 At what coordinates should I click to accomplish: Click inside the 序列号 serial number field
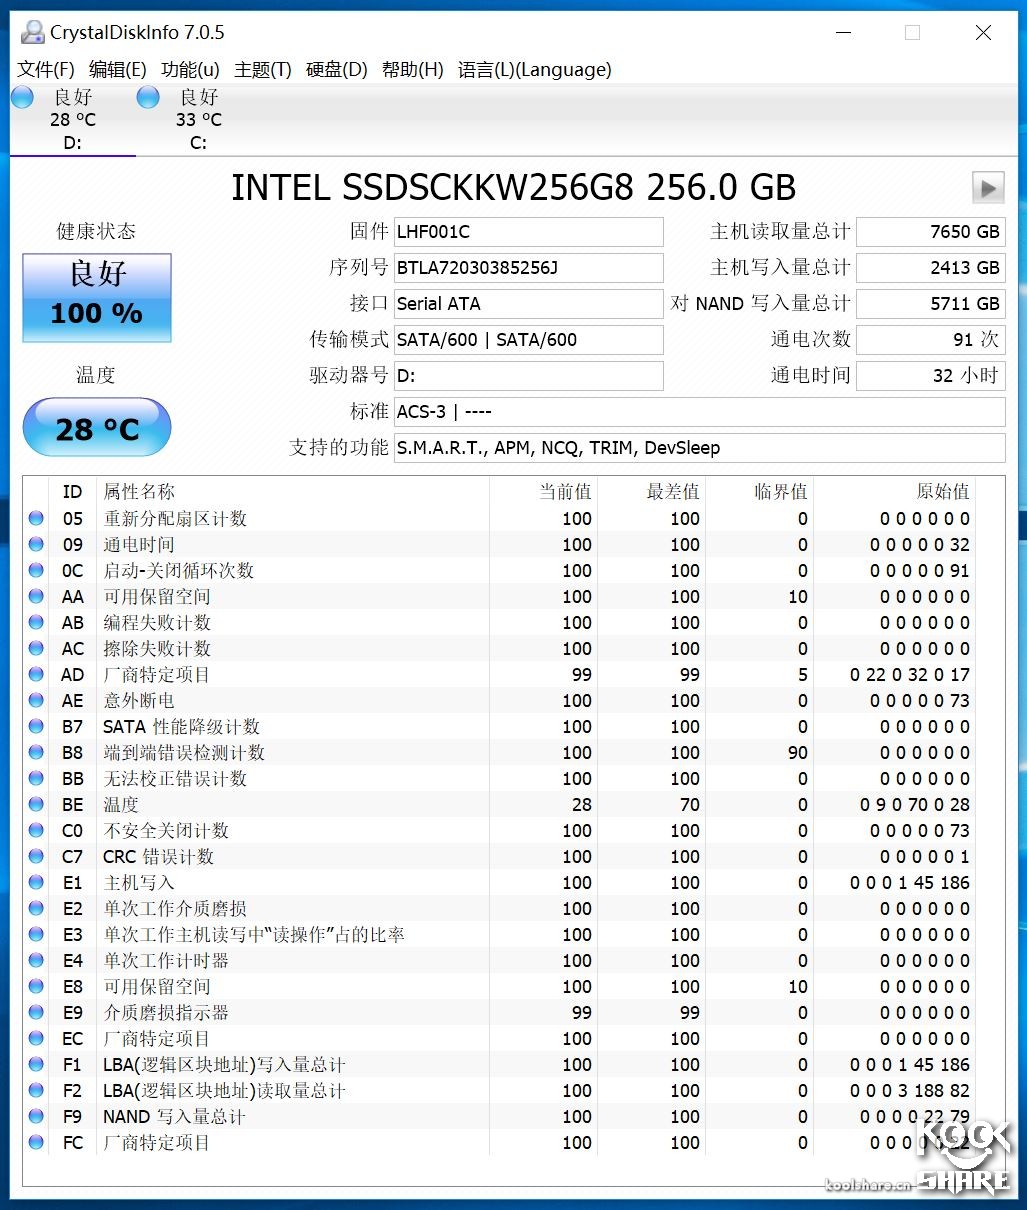pos(528,268)
